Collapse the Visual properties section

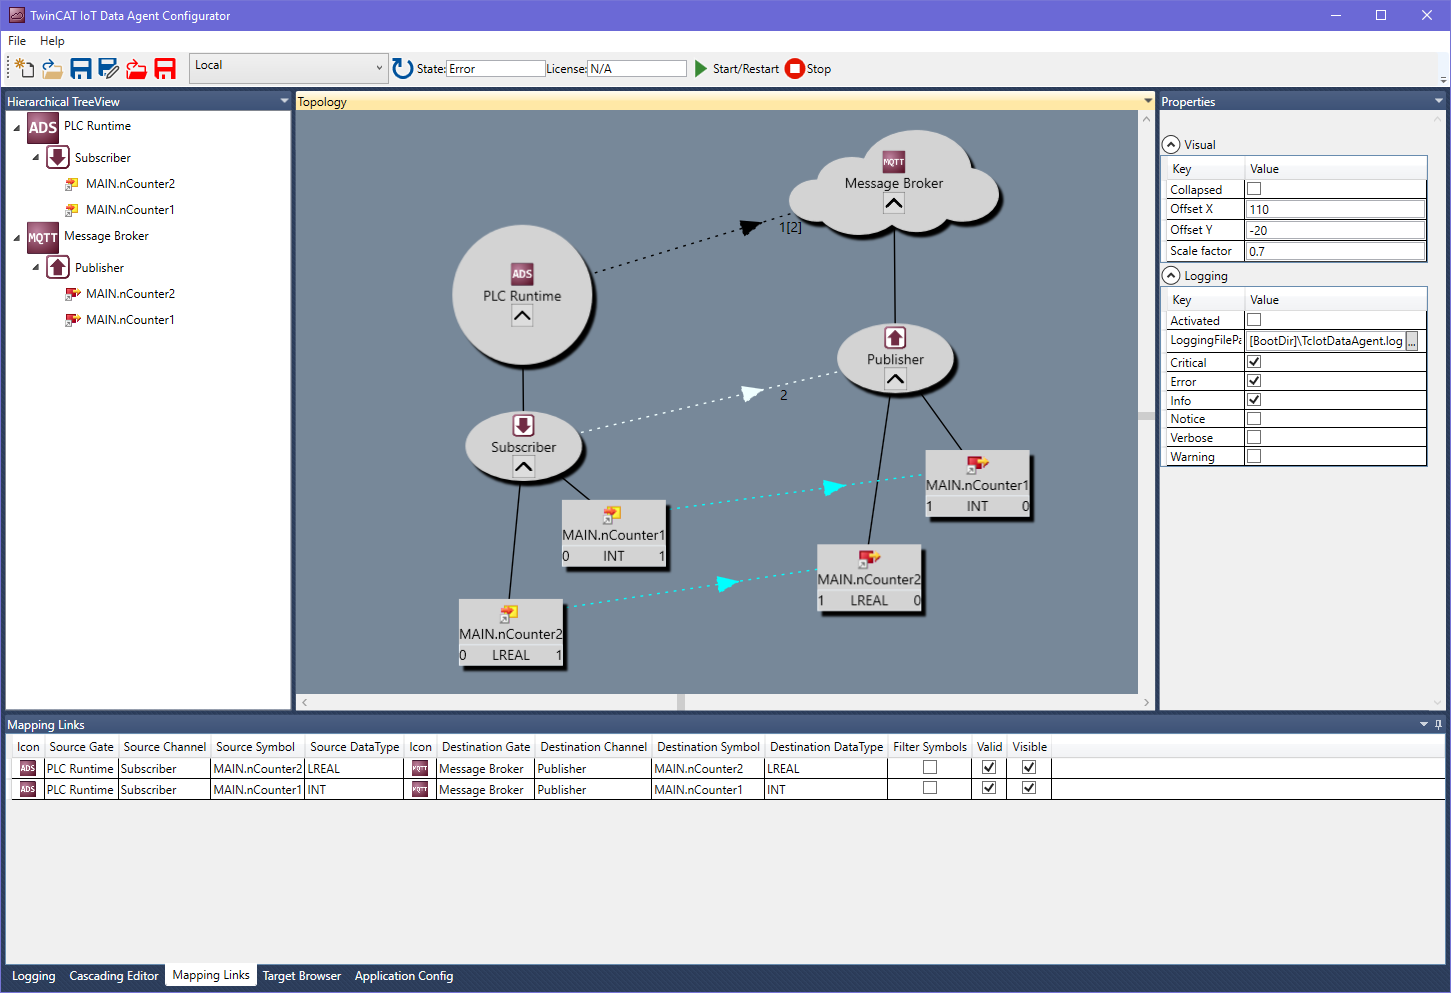1171,144
